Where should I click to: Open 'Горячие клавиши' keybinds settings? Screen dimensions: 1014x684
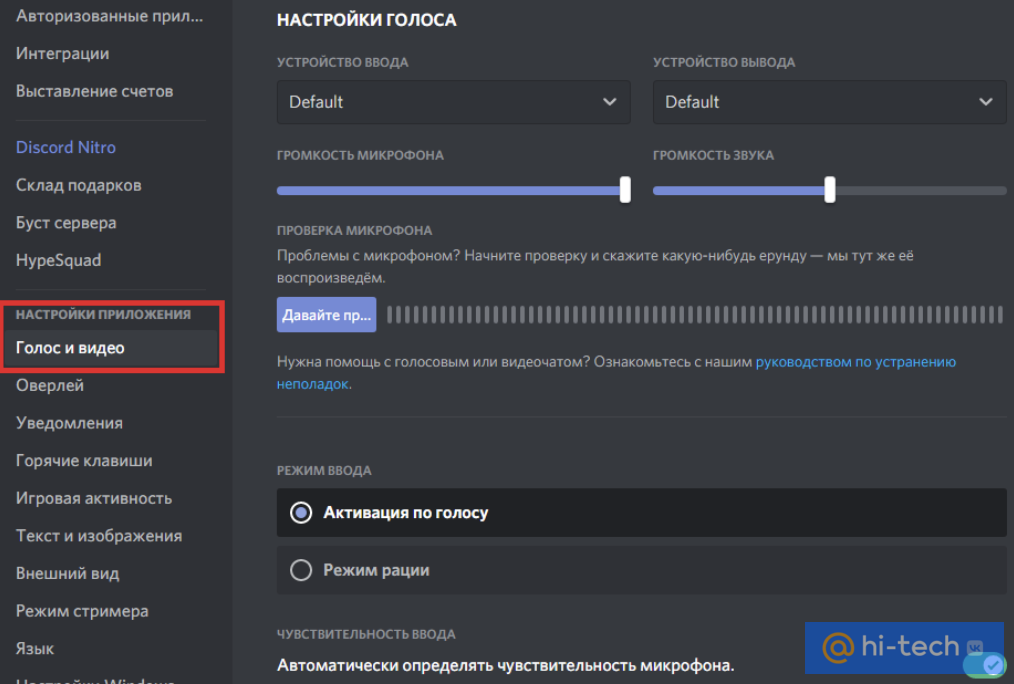(x=84, y=460)
